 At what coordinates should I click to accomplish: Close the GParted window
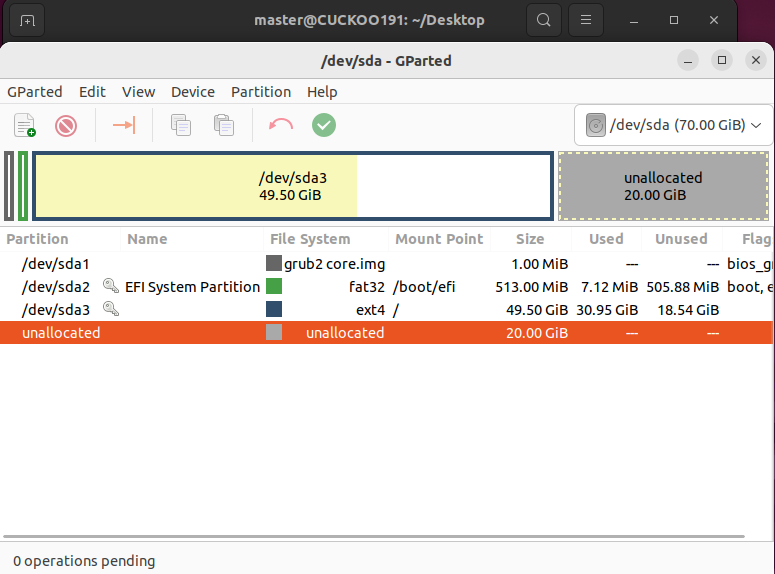pos(756,60)
